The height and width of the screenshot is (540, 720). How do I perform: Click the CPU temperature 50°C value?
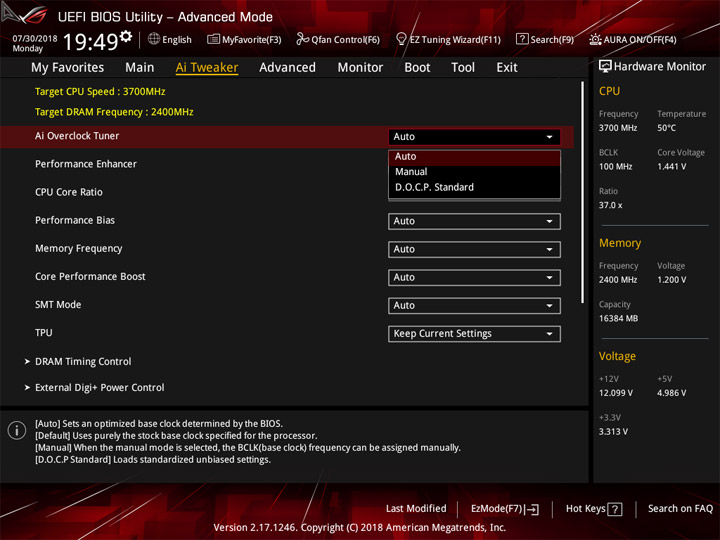tap(666, 128)
